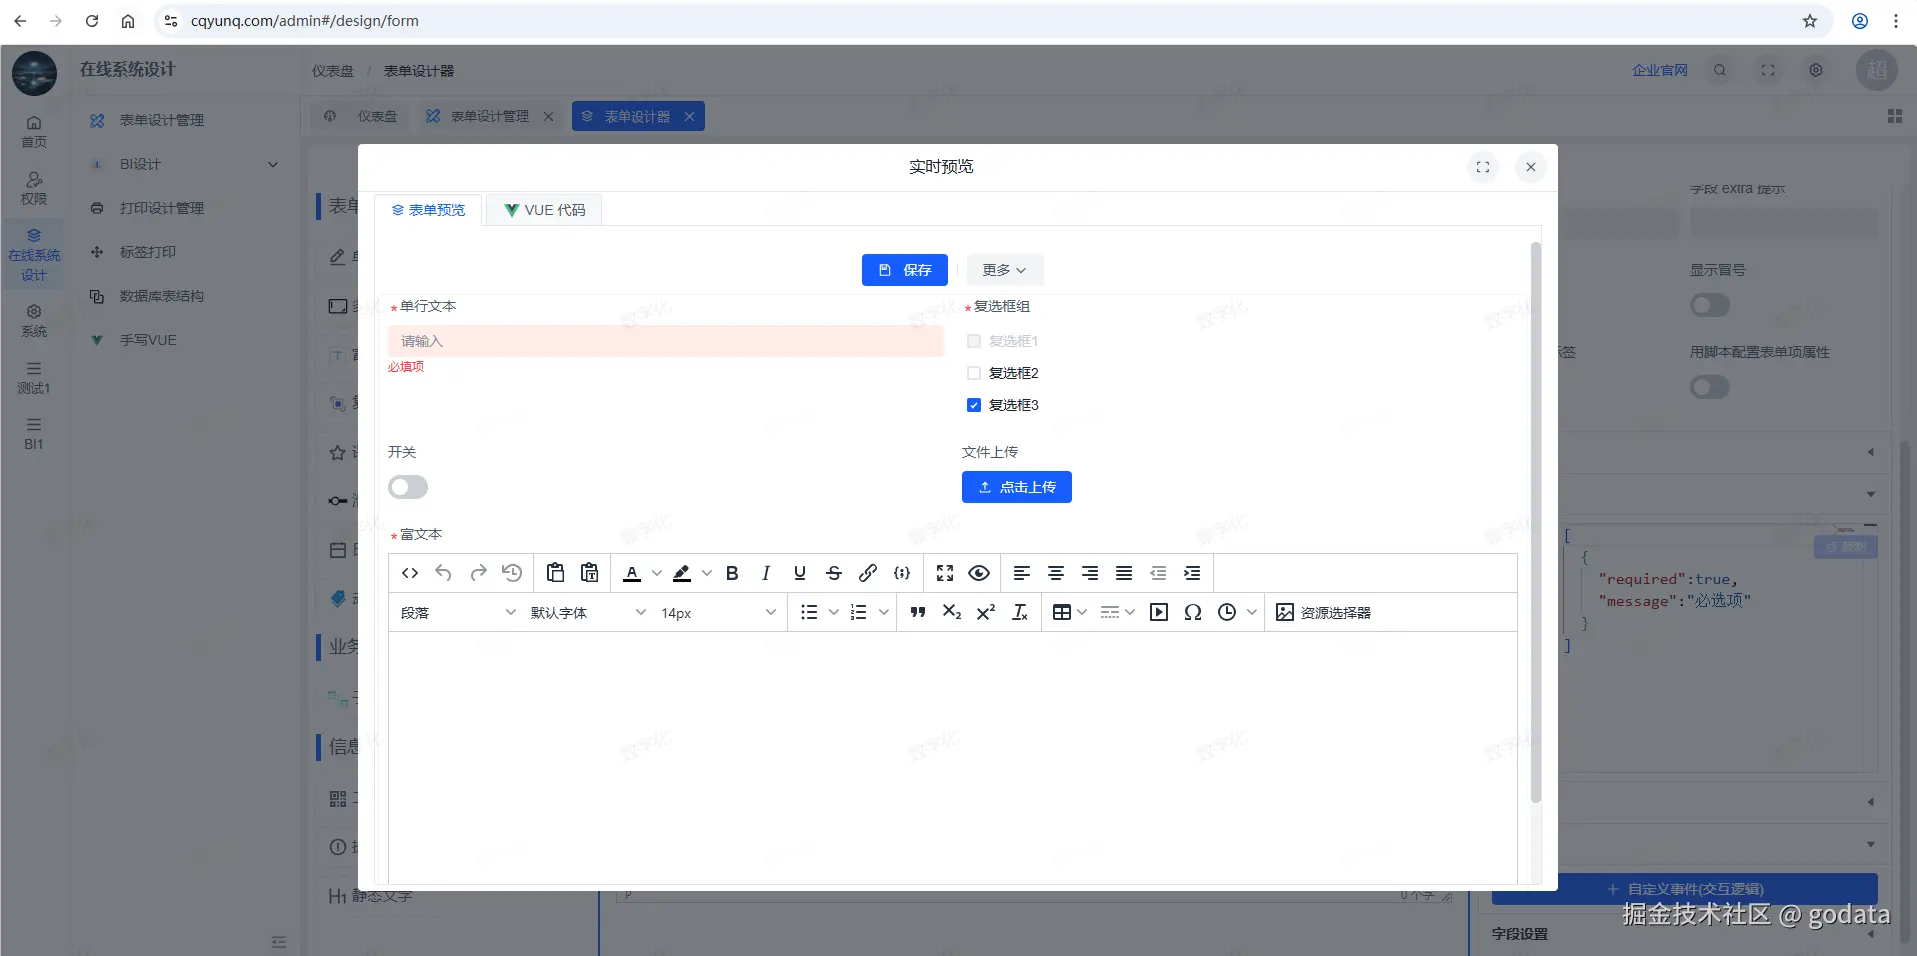Open 数据库表结构 in the sidebar
The image size is (1917, 956).
point(162,296)
